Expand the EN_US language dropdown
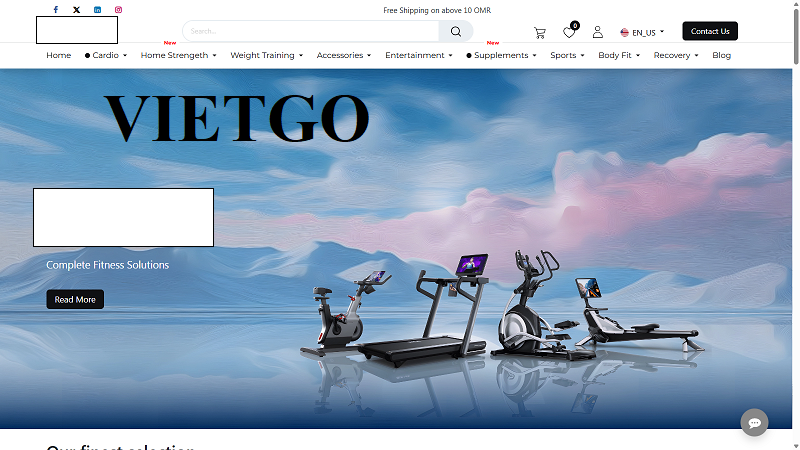 pyautogui.click(x=642, y=32)
